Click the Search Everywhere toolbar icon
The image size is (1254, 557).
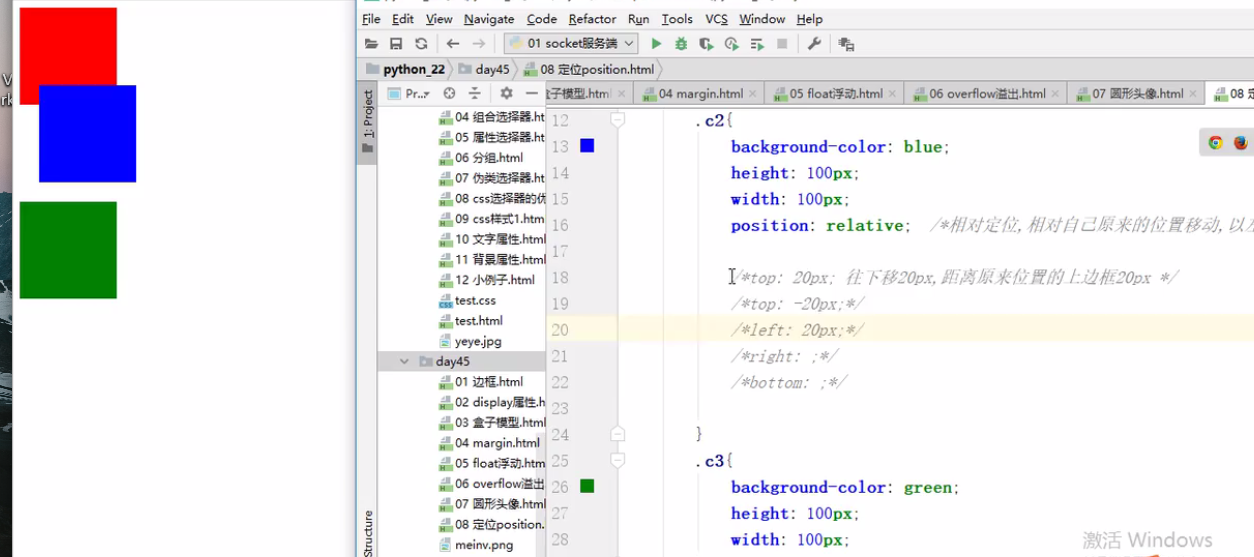pos(846,44)
